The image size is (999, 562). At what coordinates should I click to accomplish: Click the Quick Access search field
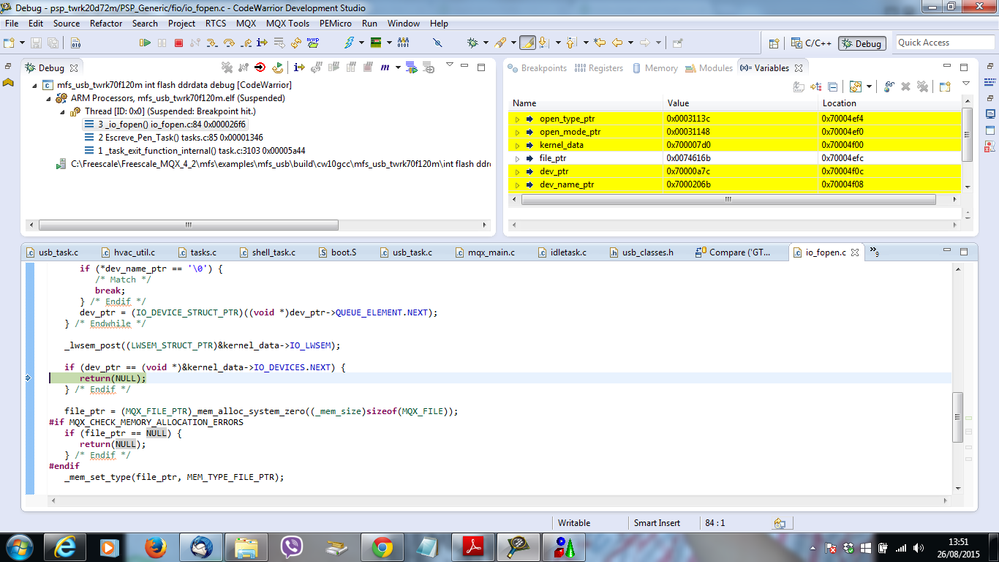pyautogui.click(x=944, y=43)
